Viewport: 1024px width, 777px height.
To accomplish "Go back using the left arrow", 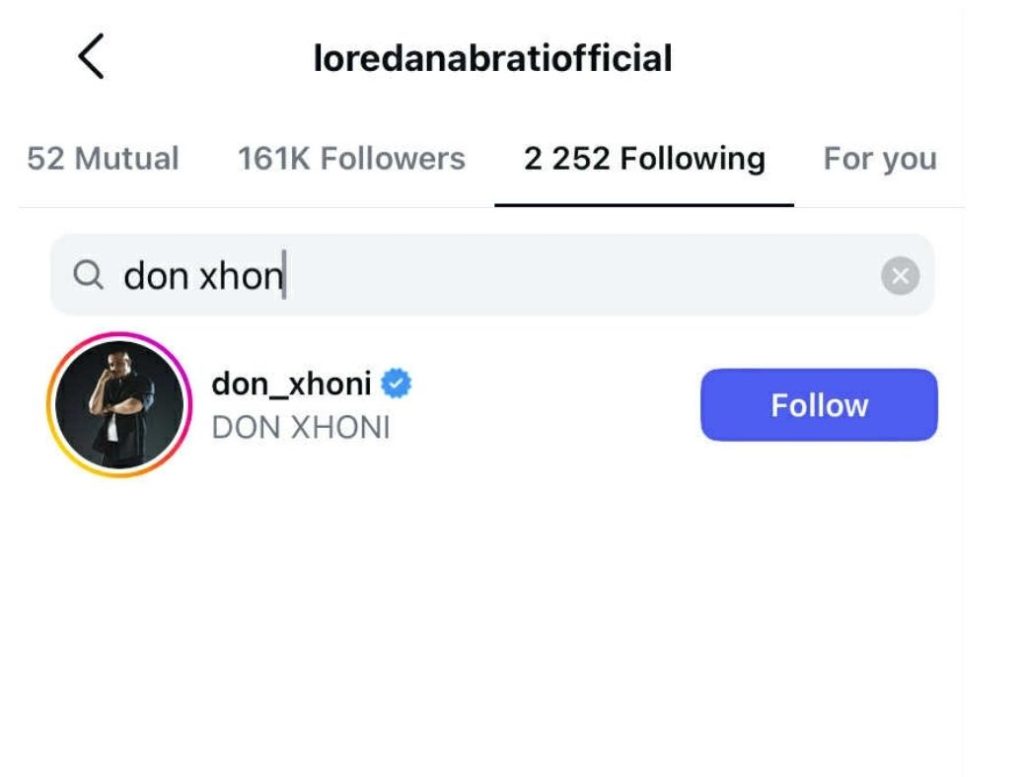I will [x=91, y=58].
